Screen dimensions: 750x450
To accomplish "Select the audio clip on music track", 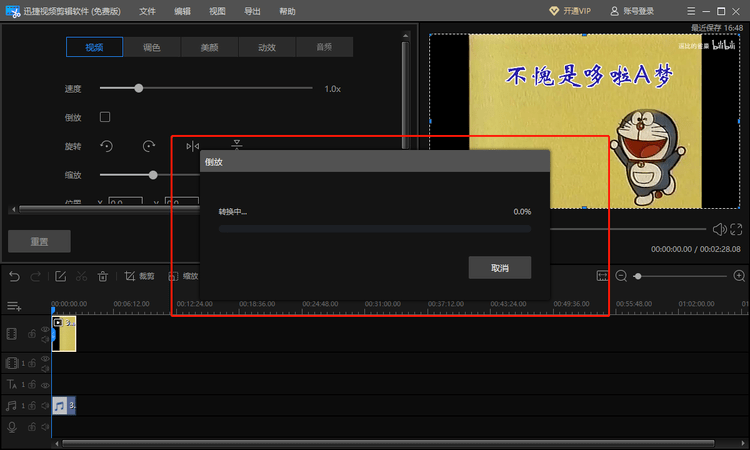I will tap(63, 406).
